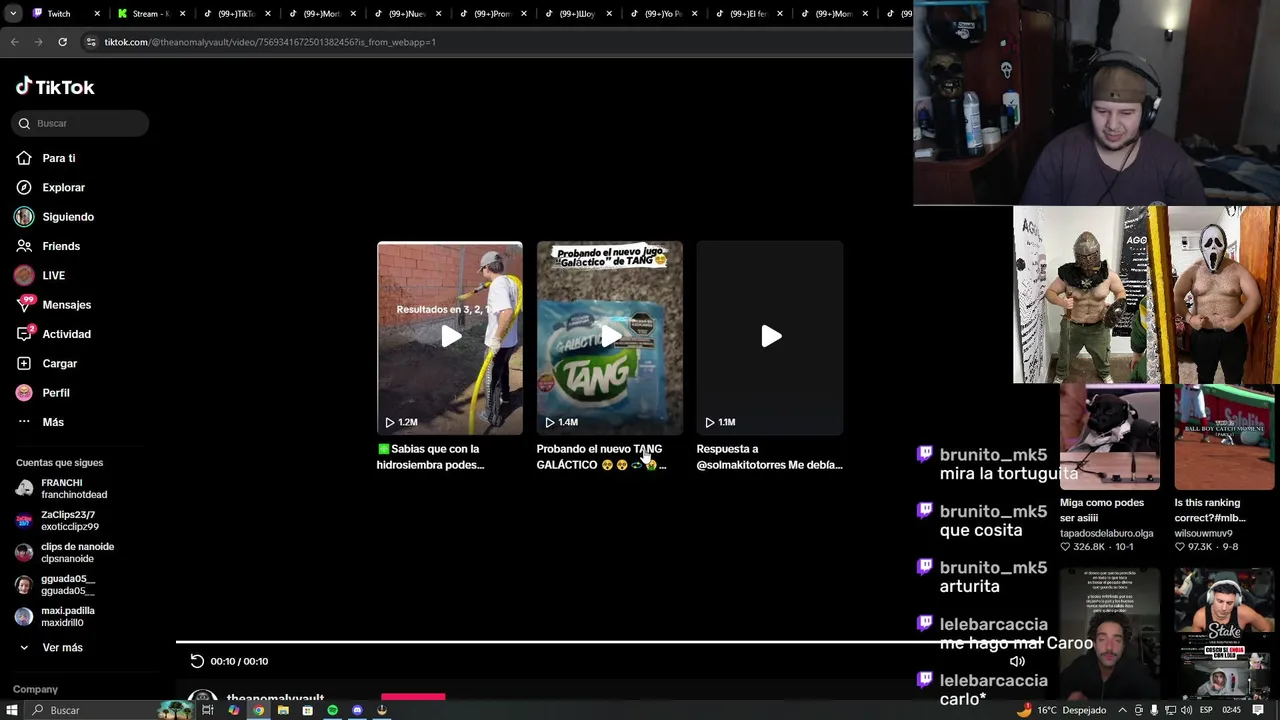1280x720 pixels.
Task: Open the Más three-dots menu
Action: [x=40, y=422]
